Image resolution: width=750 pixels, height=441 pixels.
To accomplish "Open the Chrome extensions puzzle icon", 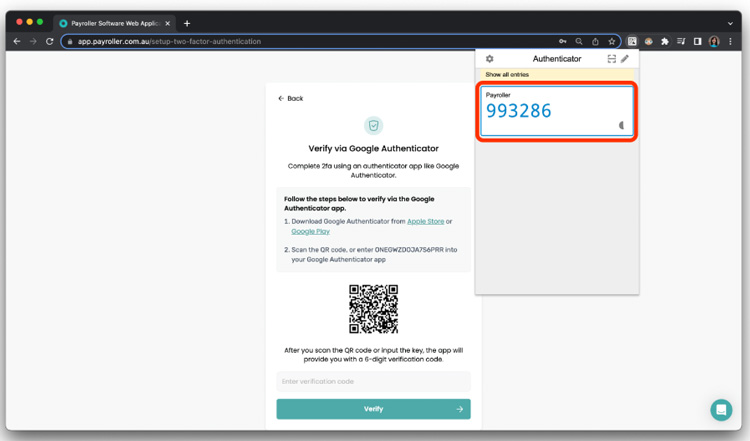I will (x=665, y=41).
